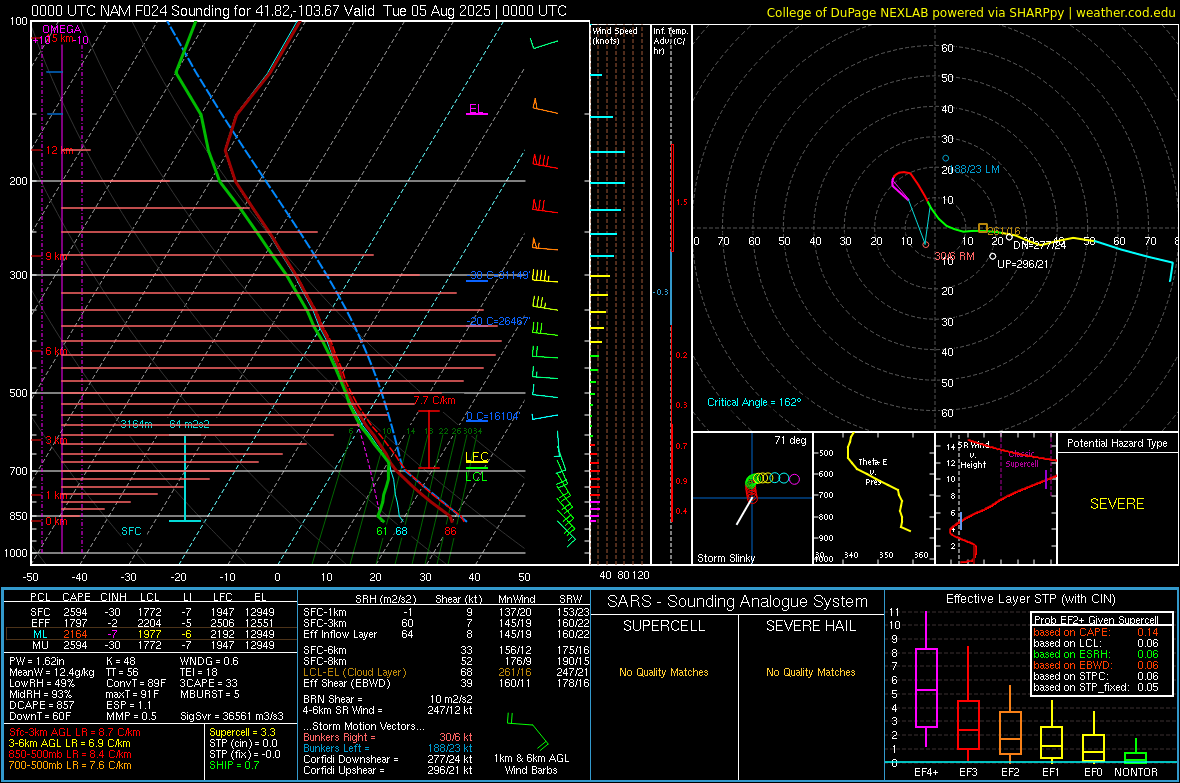The image size is (1180, 783).
Task: Select the 'SigSvr = 36561 m3/s3' value
Action: tap(232, 716)
